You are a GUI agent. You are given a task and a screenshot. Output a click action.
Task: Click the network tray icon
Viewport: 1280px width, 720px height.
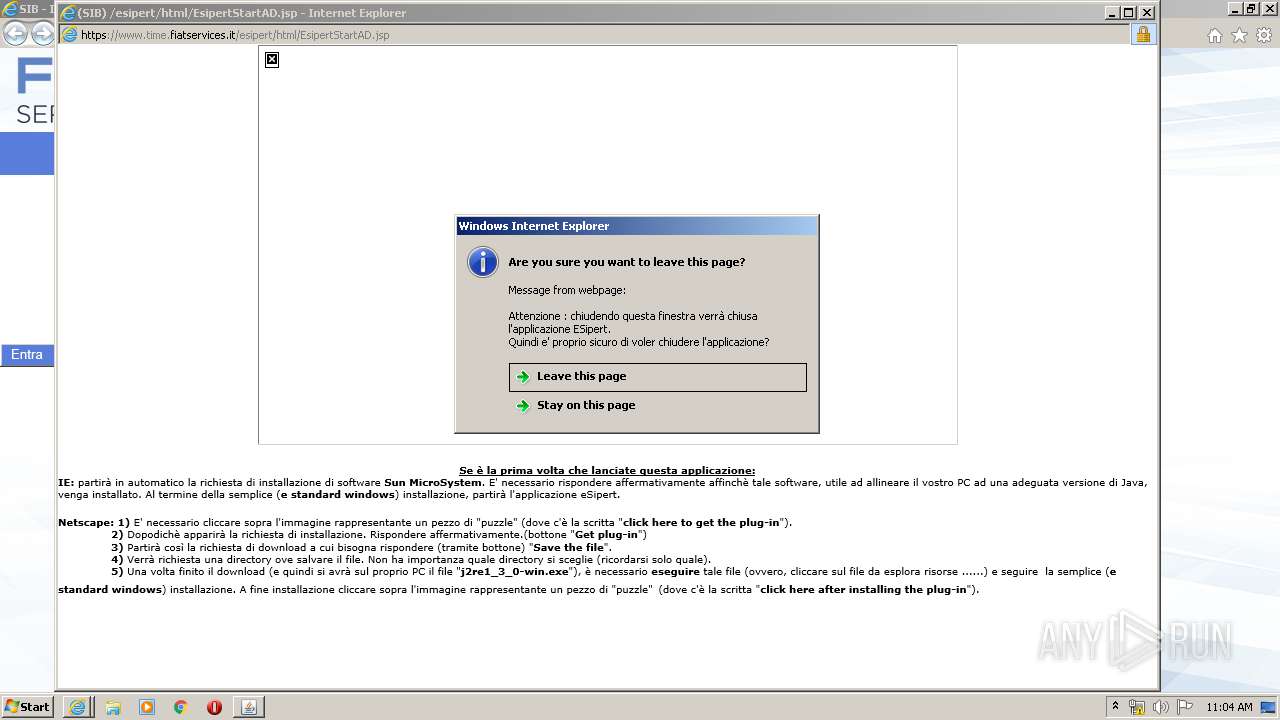[1137, 707]
